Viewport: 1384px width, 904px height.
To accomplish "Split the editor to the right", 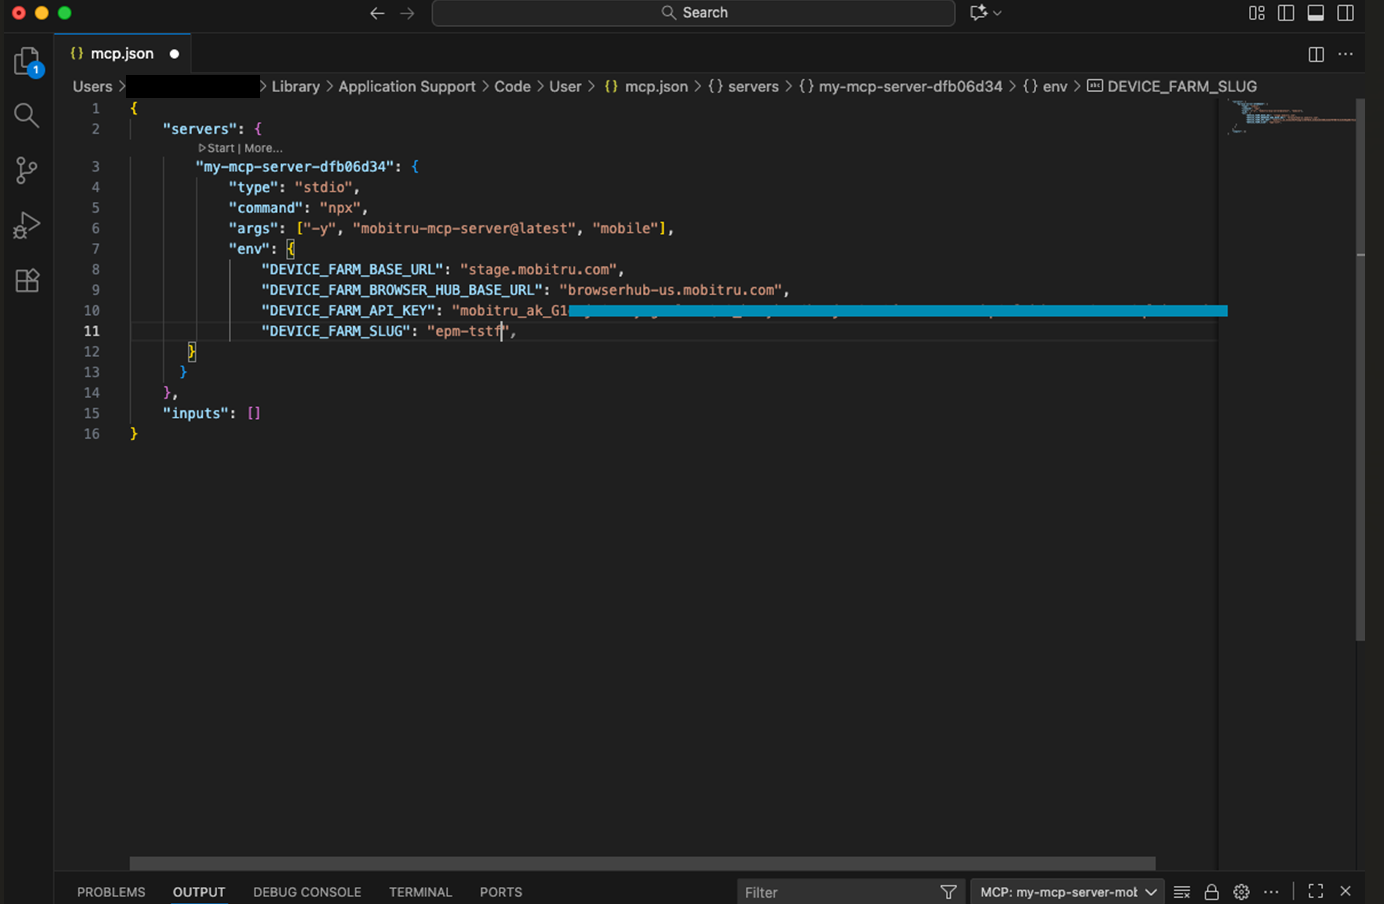I will pyautogui.click(x=1316, y=54).
